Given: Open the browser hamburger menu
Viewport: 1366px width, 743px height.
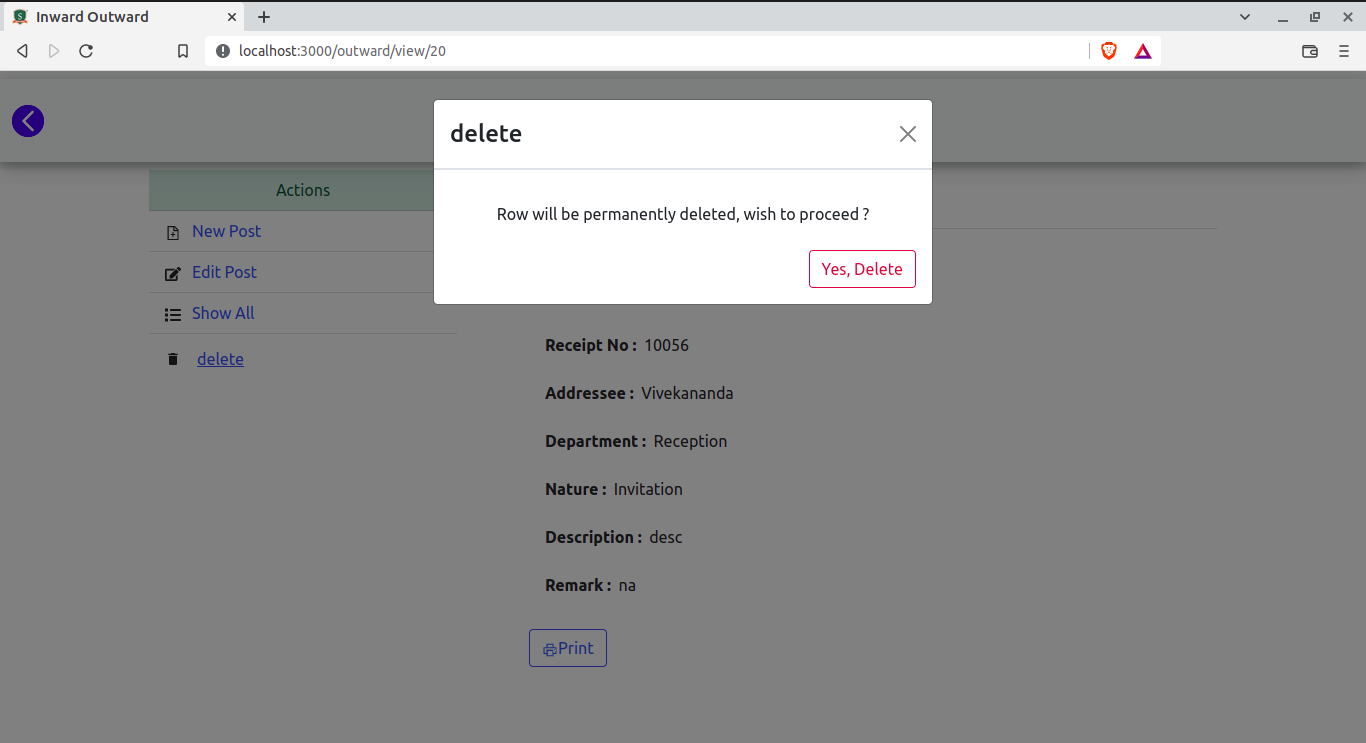Looking at the screenshot, I should [1344, 51].
